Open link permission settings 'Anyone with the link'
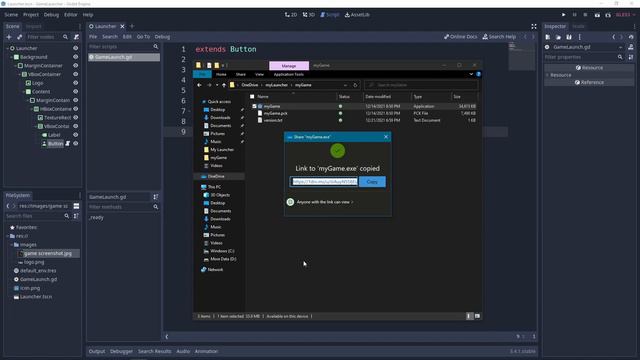Image resolution: width=640 pixels, height=360 pixels. pos(325,202)
